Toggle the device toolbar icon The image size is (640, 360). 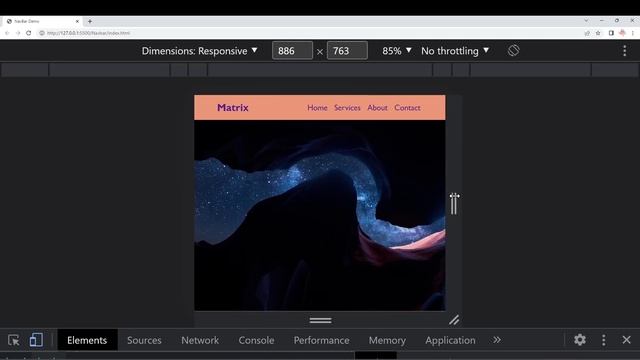pyautogui.click(x=36, y=340)
